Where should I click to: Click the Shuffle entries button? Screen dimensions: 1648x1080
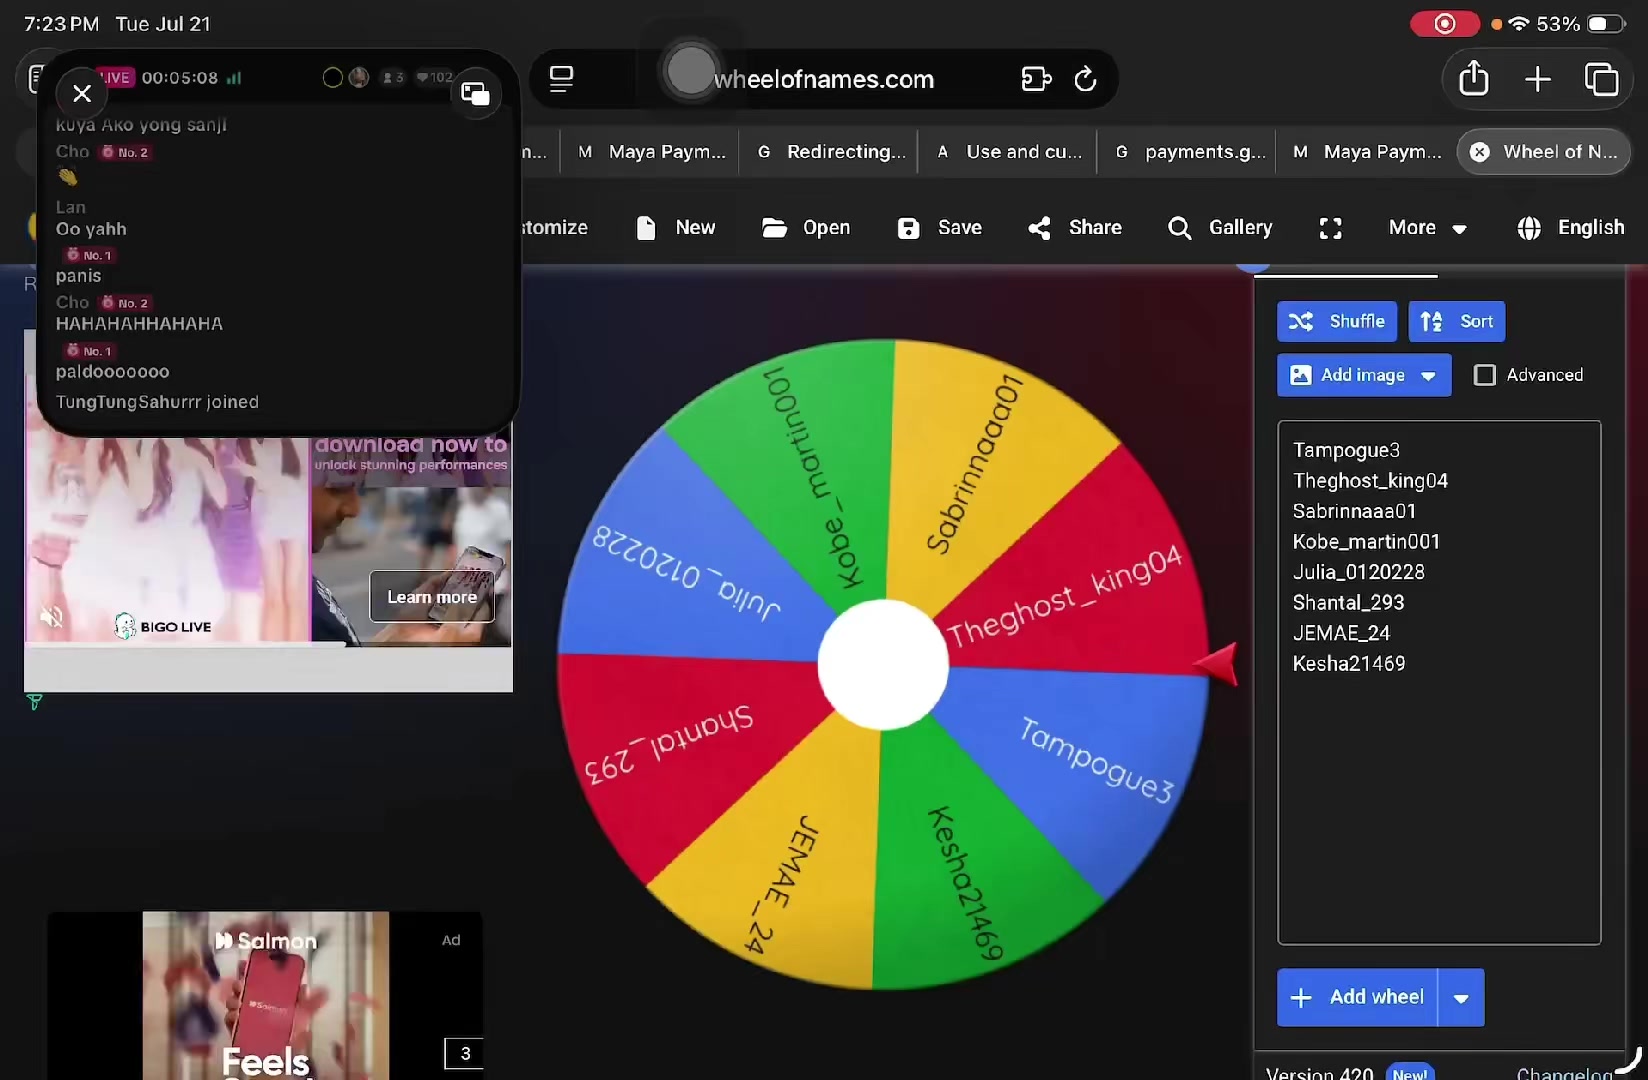pos(1336,321)
